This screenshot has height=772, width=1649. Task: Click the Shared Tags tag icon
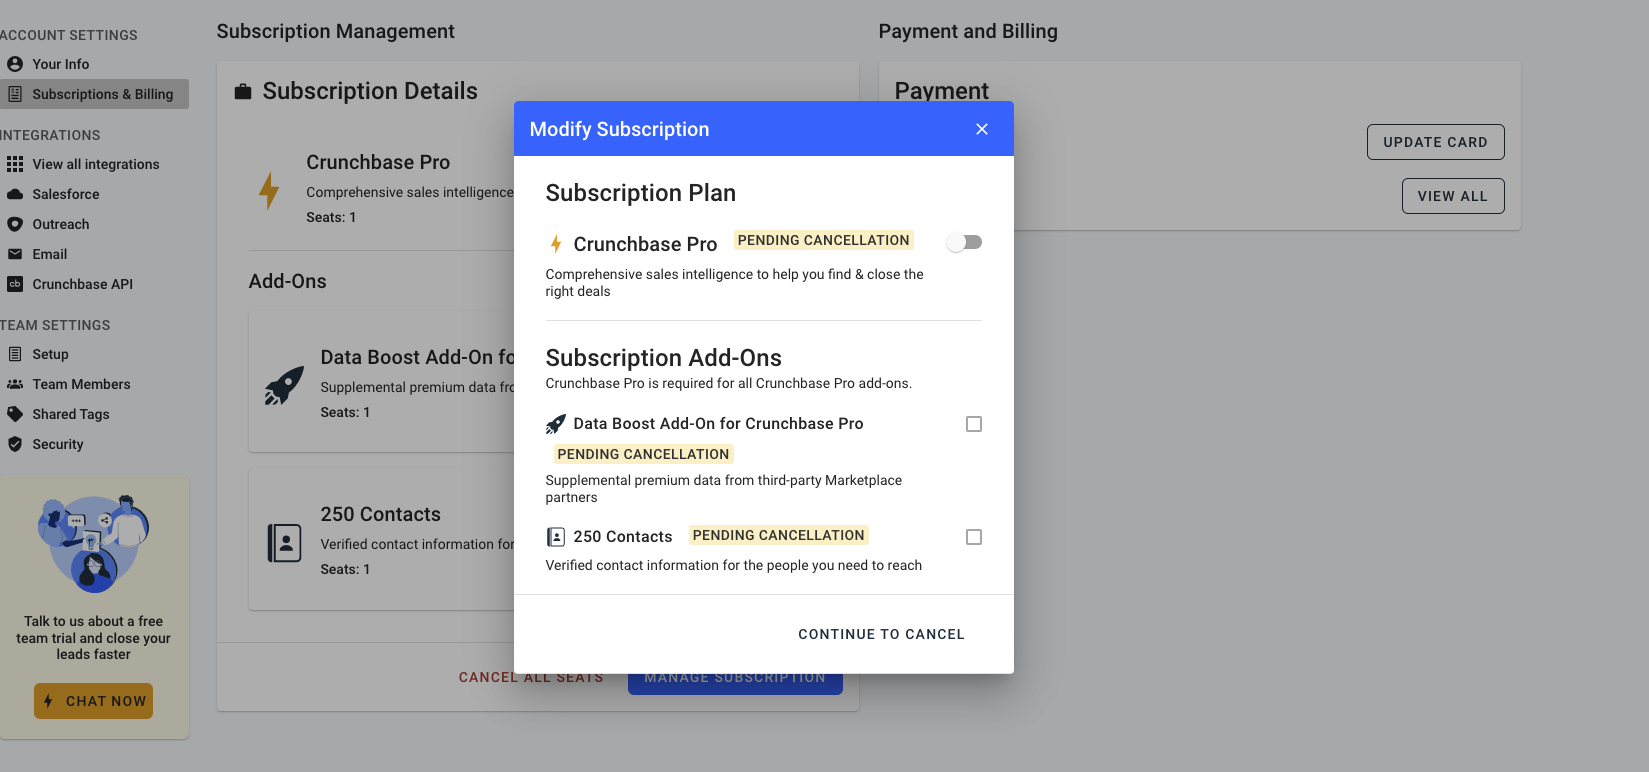click(x=15, y=414)
